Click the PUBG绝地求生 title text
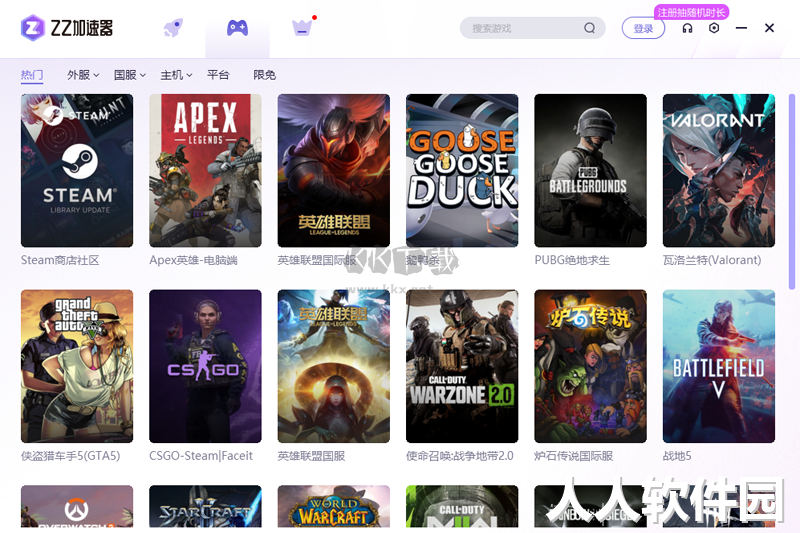Image resolution: width=800 pixels, height=533 pixels. point(572,260)
